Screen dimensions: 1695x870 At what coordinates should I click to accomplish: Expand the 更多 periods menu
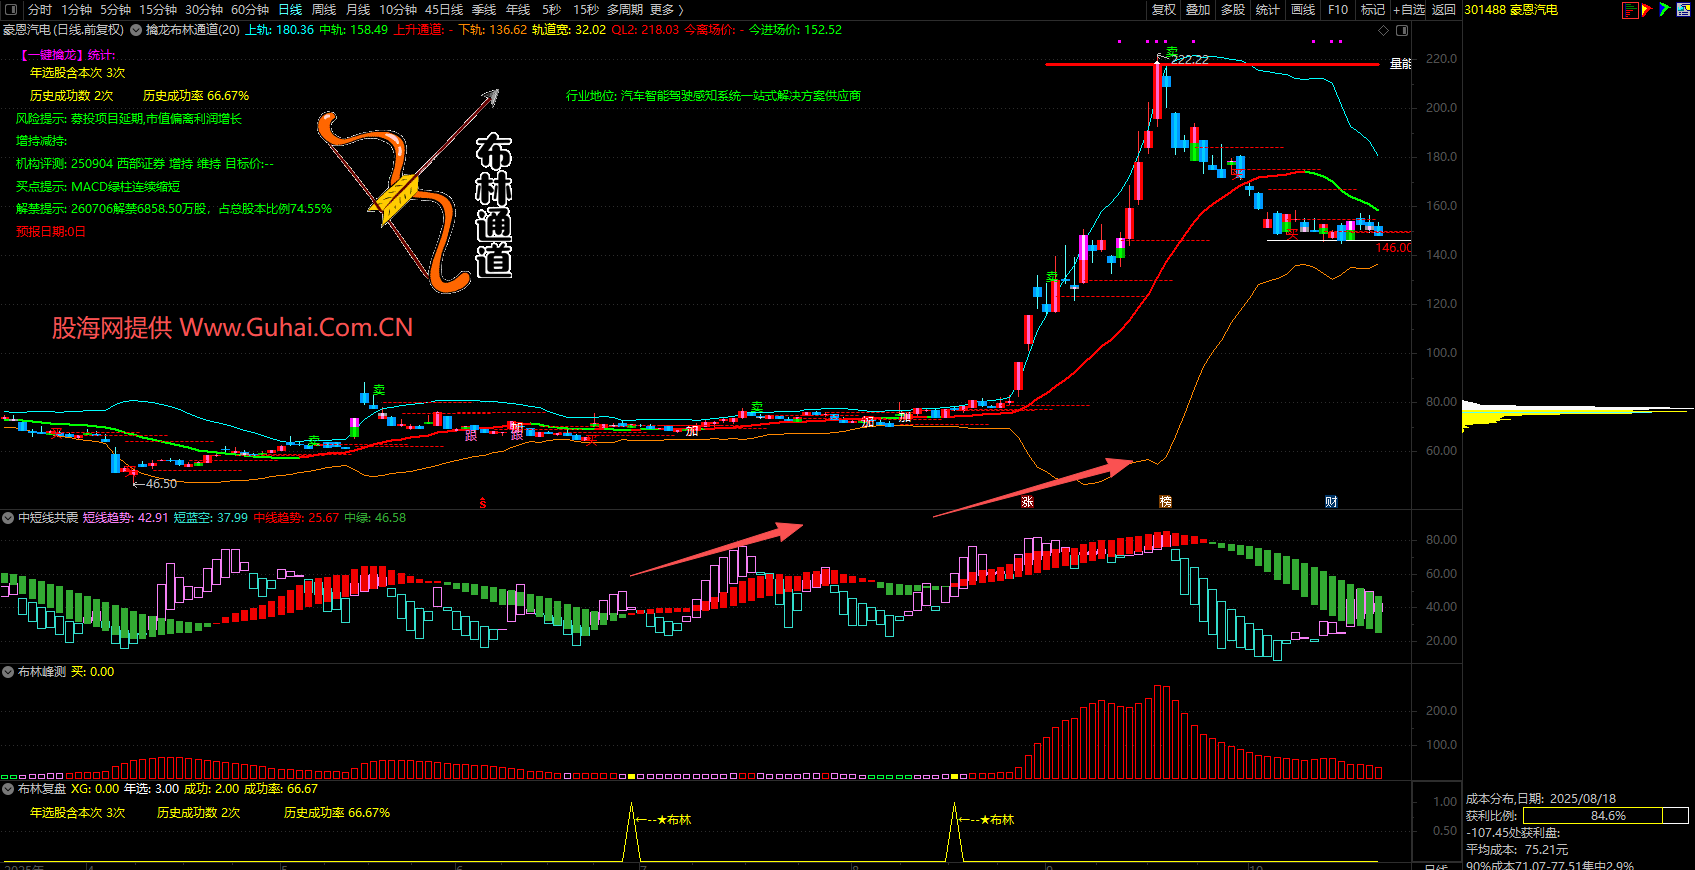tap(666, 10)
